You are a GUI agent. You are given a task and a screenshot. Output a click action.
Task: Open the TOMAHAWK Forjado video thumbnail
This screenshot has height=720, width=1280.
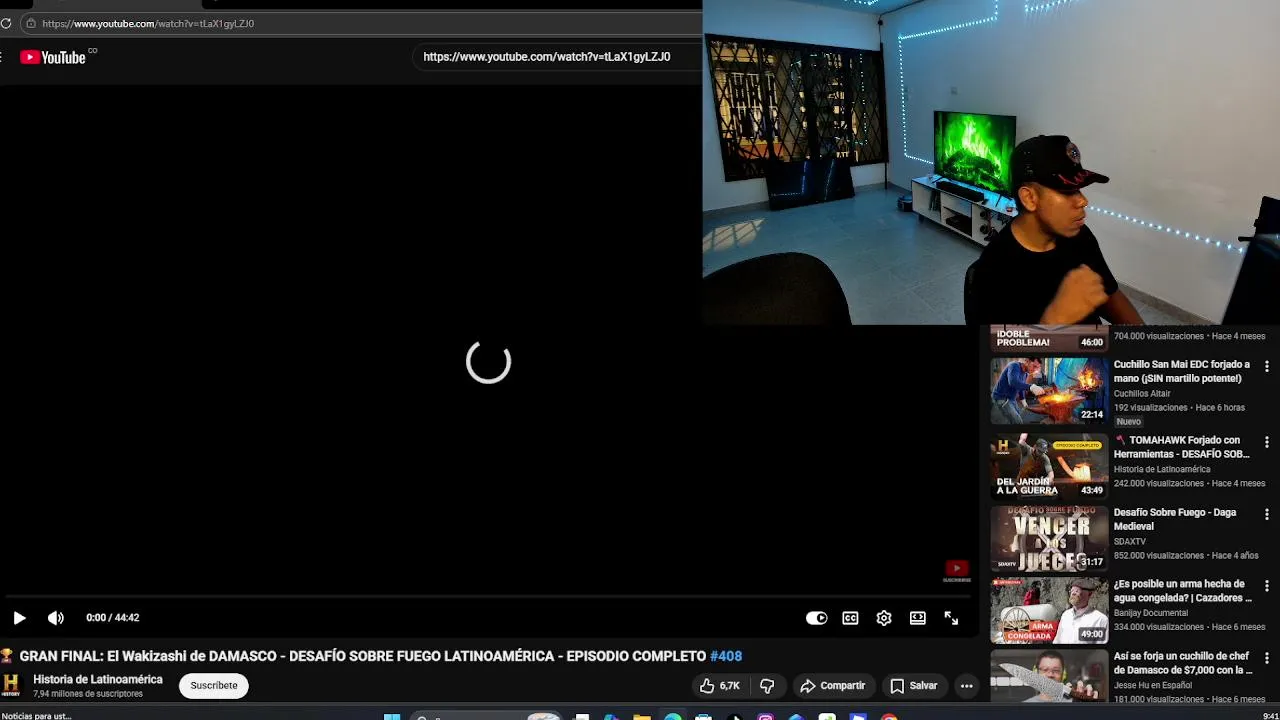pyautogui.click(x=1049, y=466)
